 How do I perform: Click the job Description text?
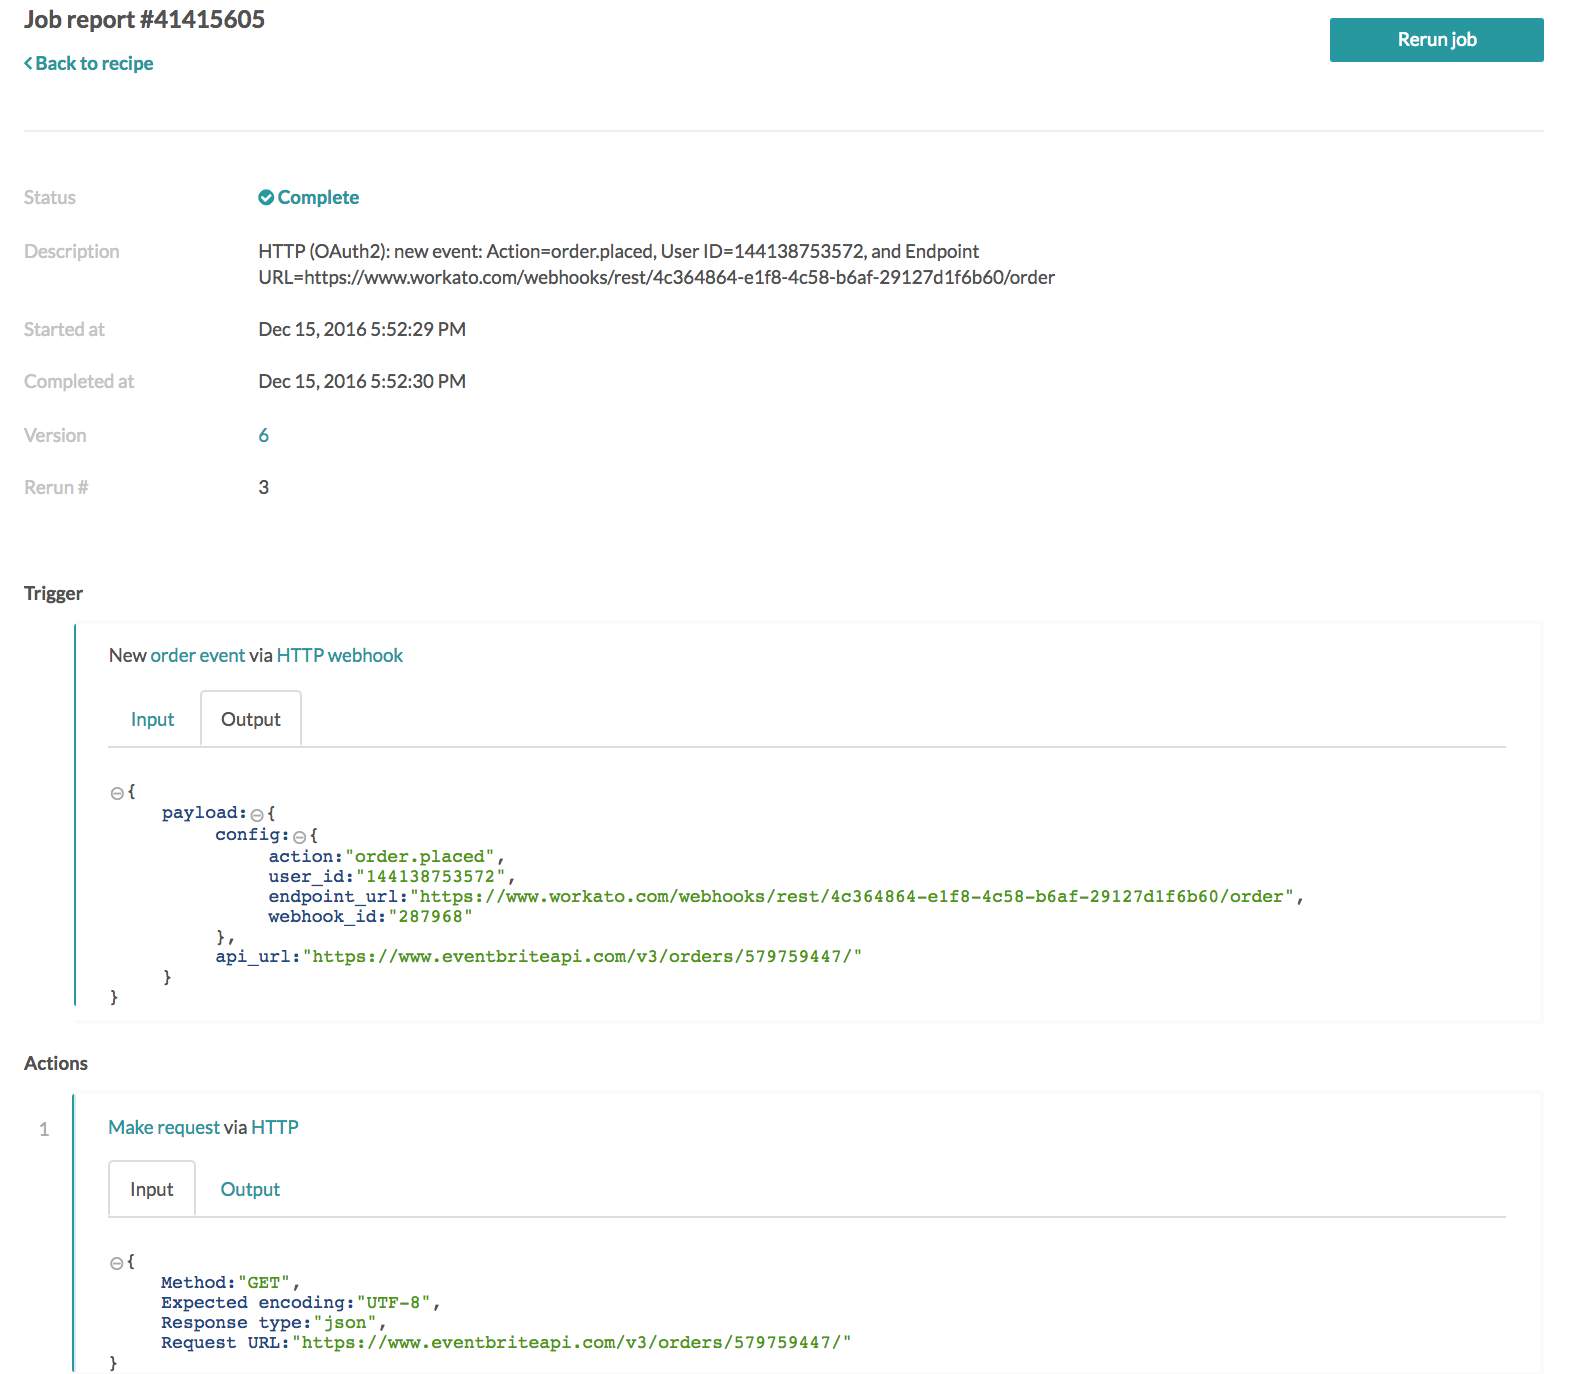point(656,264)
